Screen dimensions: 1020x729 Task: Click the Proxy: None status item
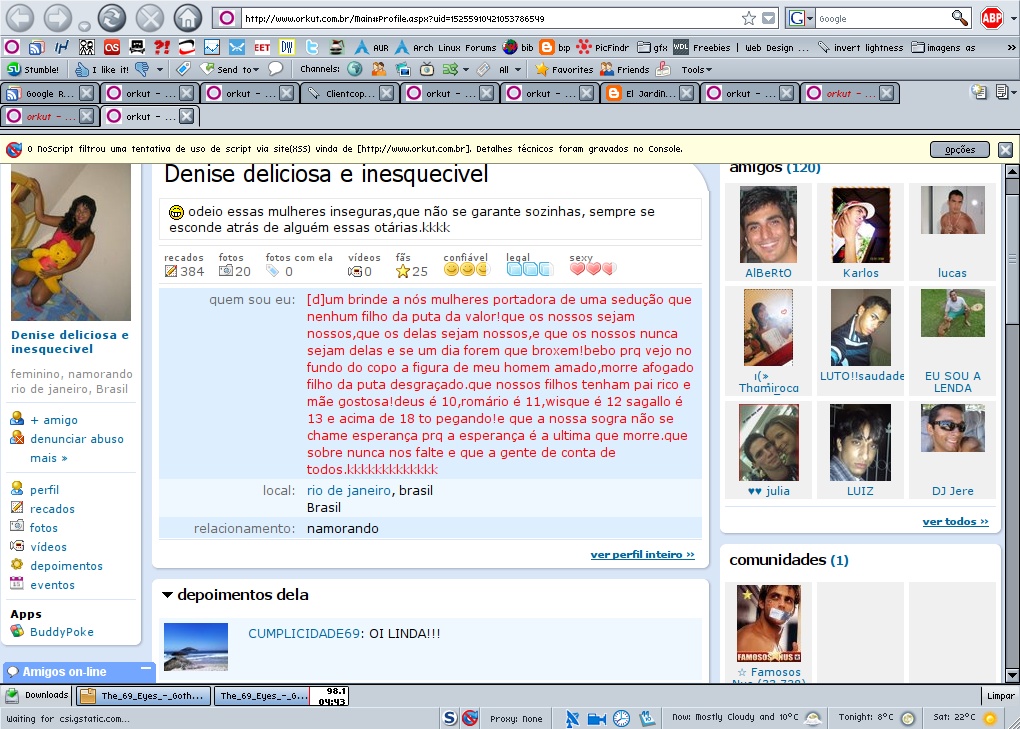click(x=516, y=719)
